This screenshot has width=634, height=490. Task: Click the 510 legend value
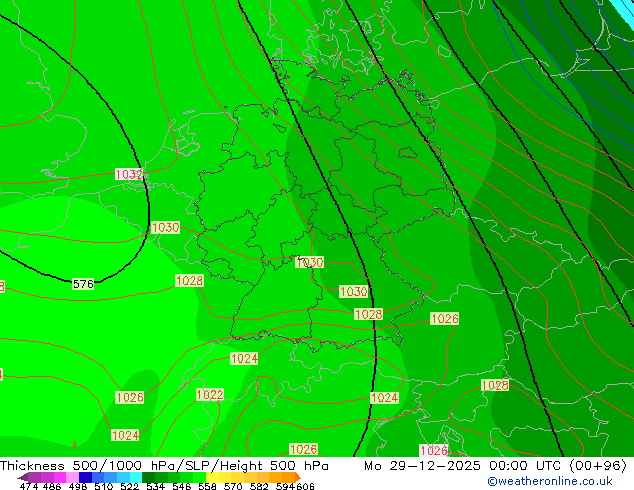click(x=104, y=486)
